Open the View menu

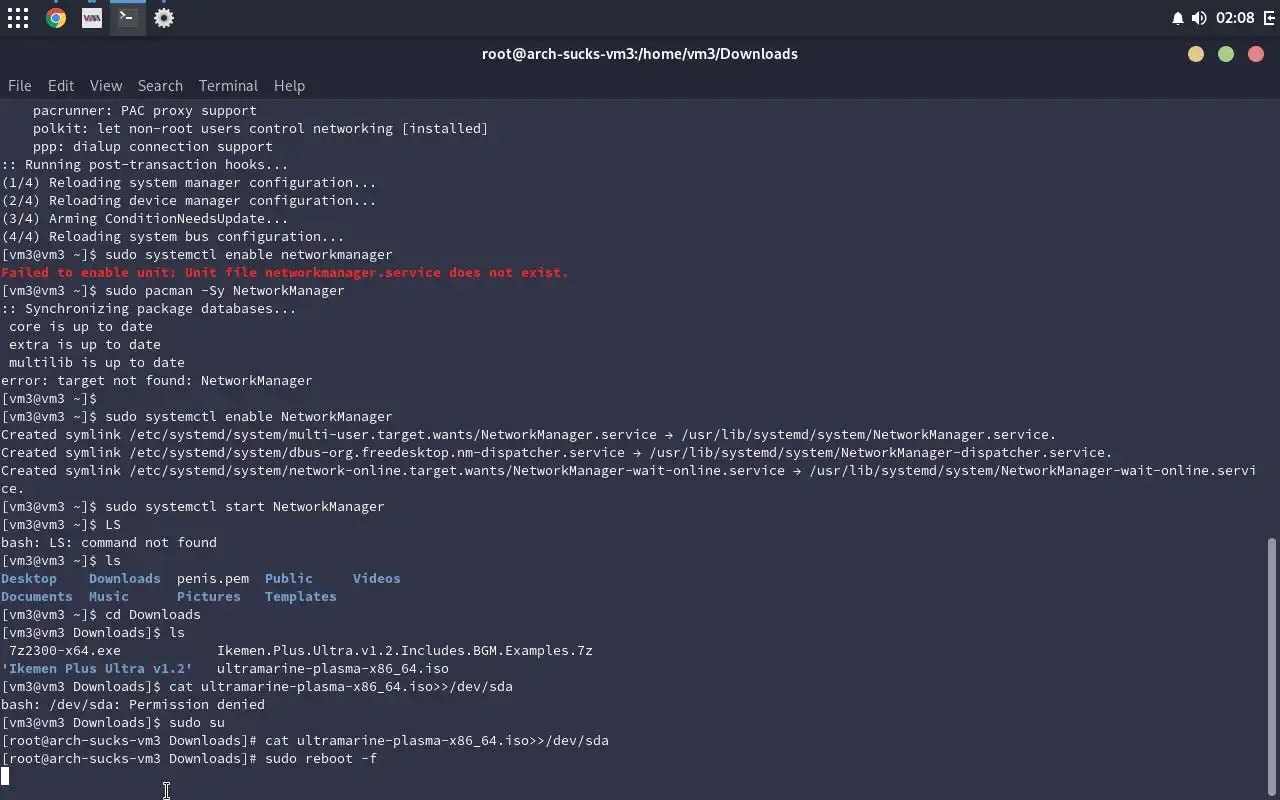coord(106,86)
